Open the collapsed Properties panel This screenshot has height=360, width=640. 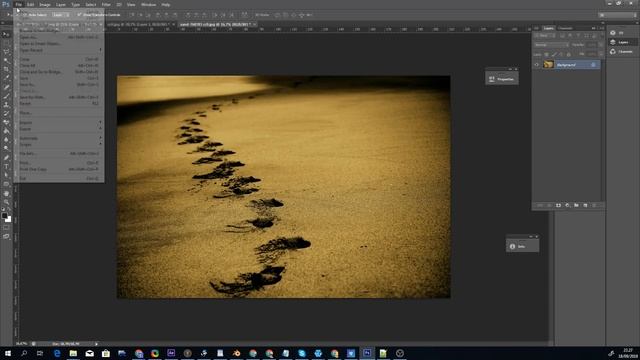(502, 79)
